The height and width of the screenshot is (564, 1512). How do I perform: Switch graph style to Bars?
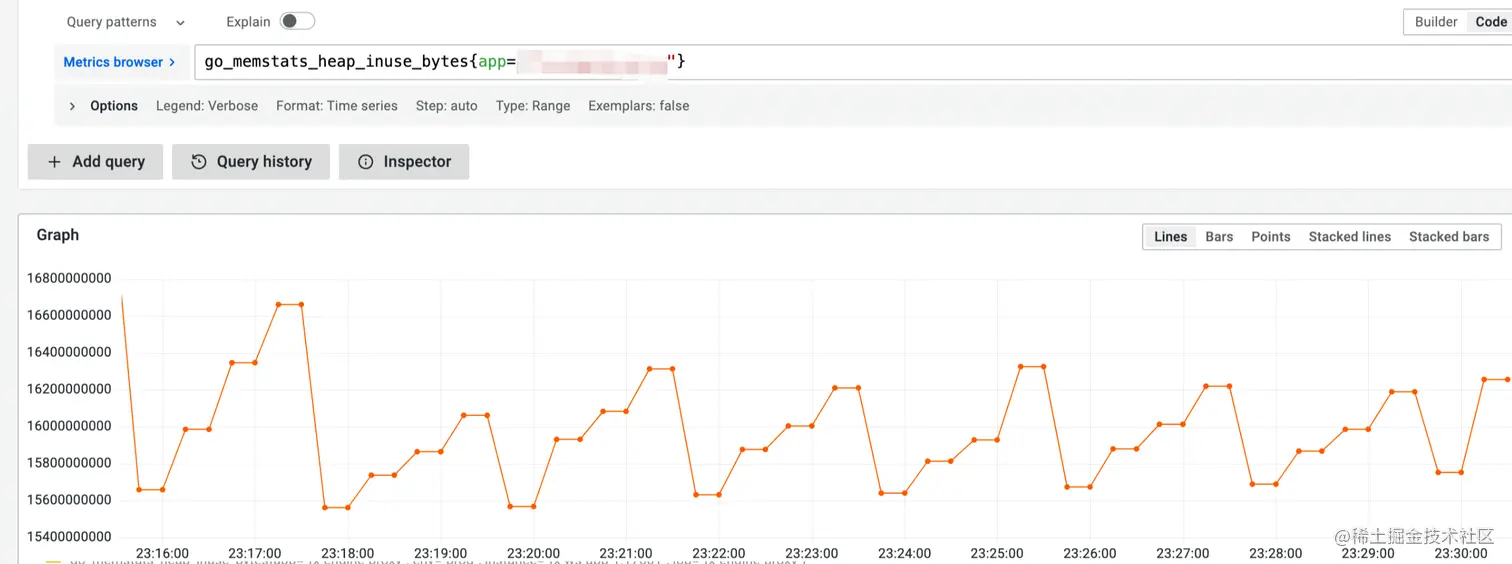(x=1219, y=237)
